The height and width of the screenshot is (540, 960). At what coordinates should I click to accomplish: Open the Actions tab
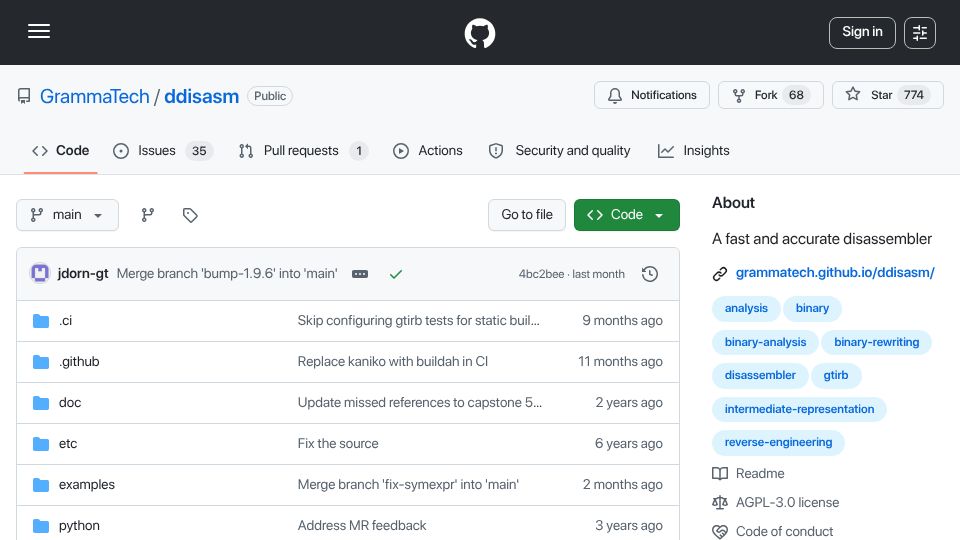click(428, 151)
